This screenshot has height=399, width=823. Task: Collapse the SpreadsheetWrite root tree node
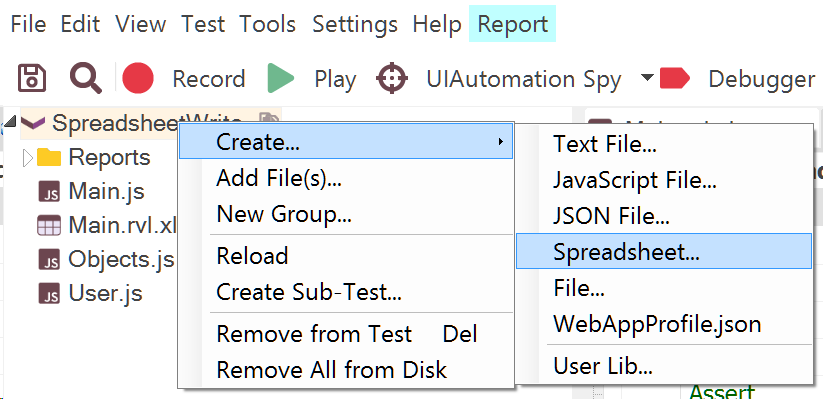11,123
